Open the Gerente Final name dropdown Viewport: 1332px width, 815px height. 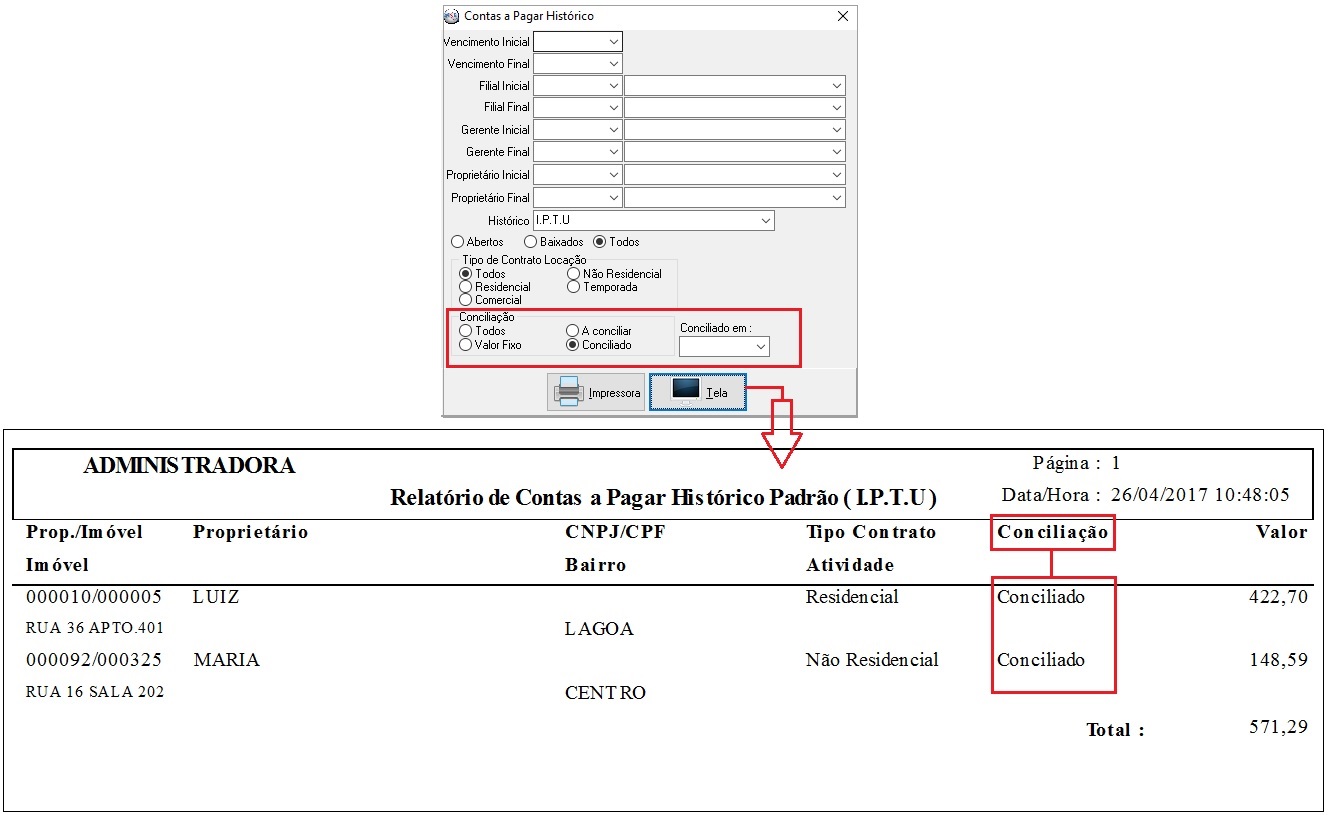836,152
